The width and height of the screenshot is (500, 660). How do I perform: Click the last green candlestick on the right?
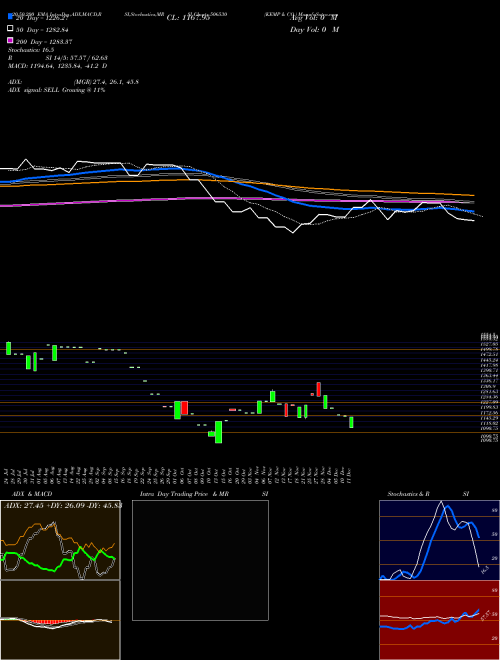(351, 422)
